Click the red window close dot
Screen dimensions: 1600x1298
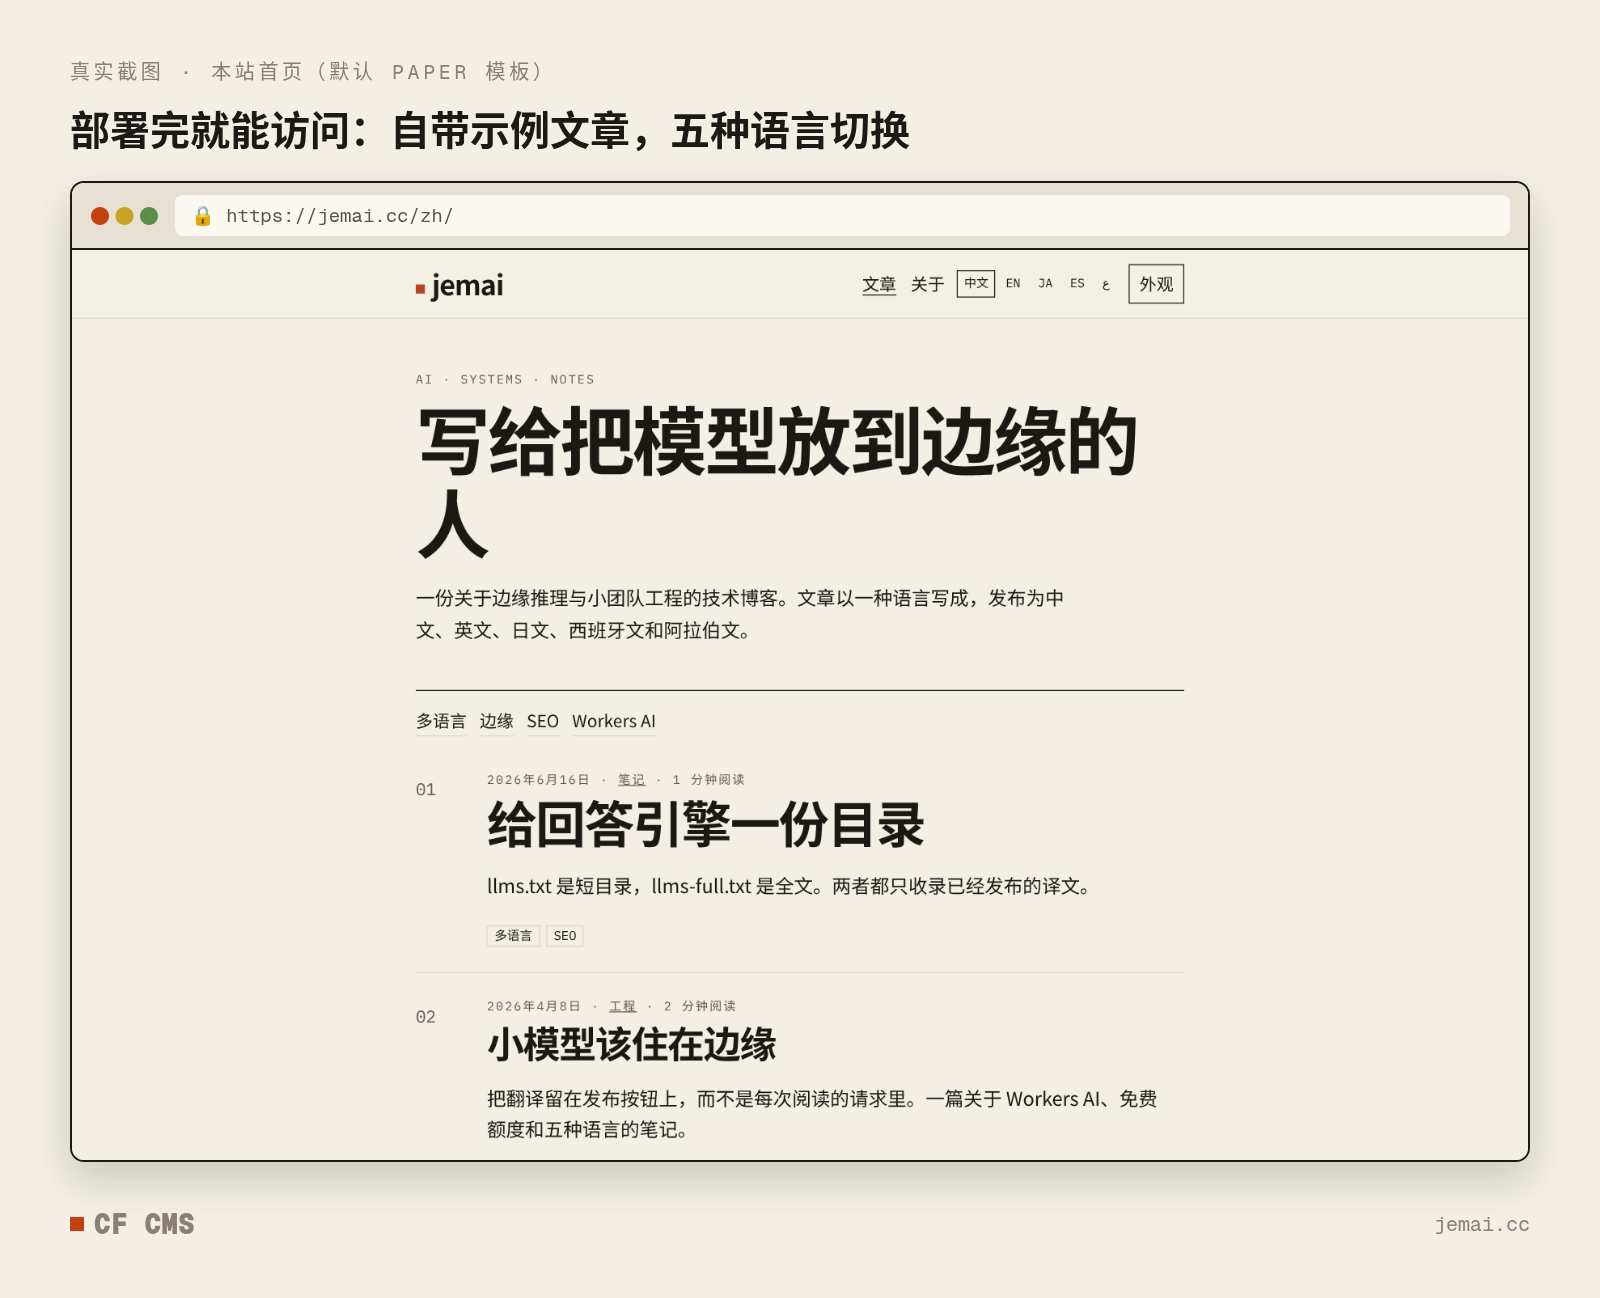point(100,216)
